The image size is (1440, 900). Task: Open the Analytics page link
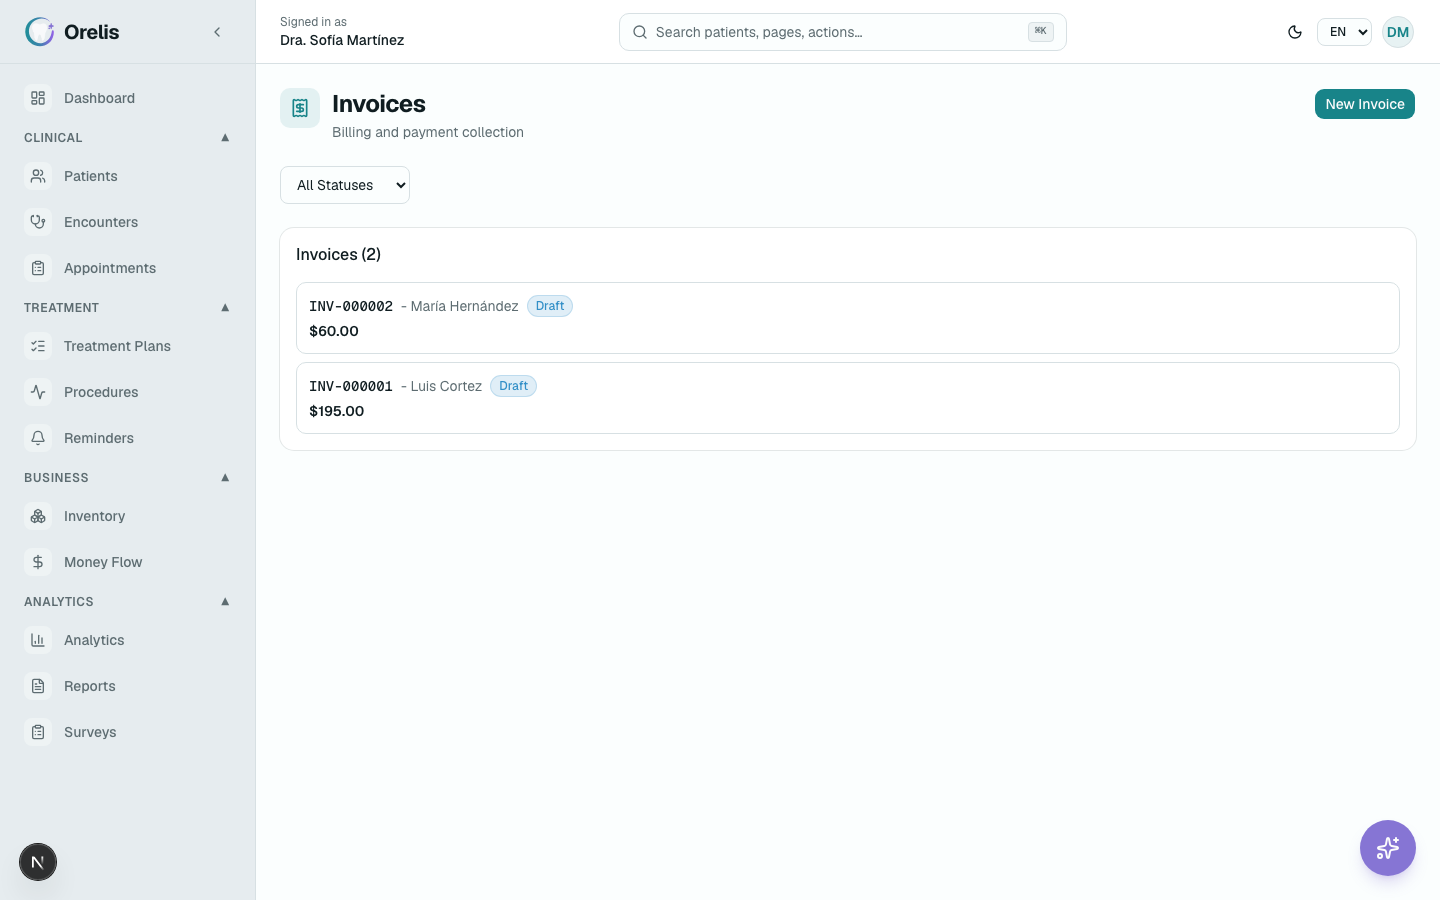coord(127,640)
